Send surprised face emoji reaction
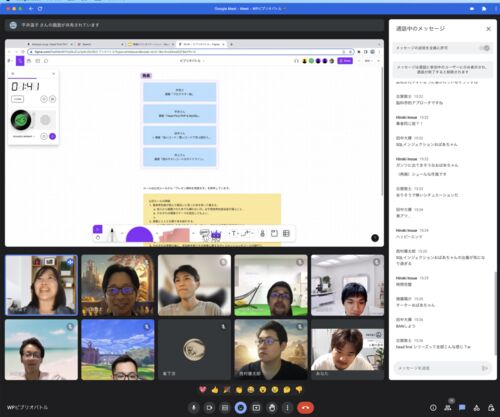Viewport: 500px width, 417px height. (263, 389)
